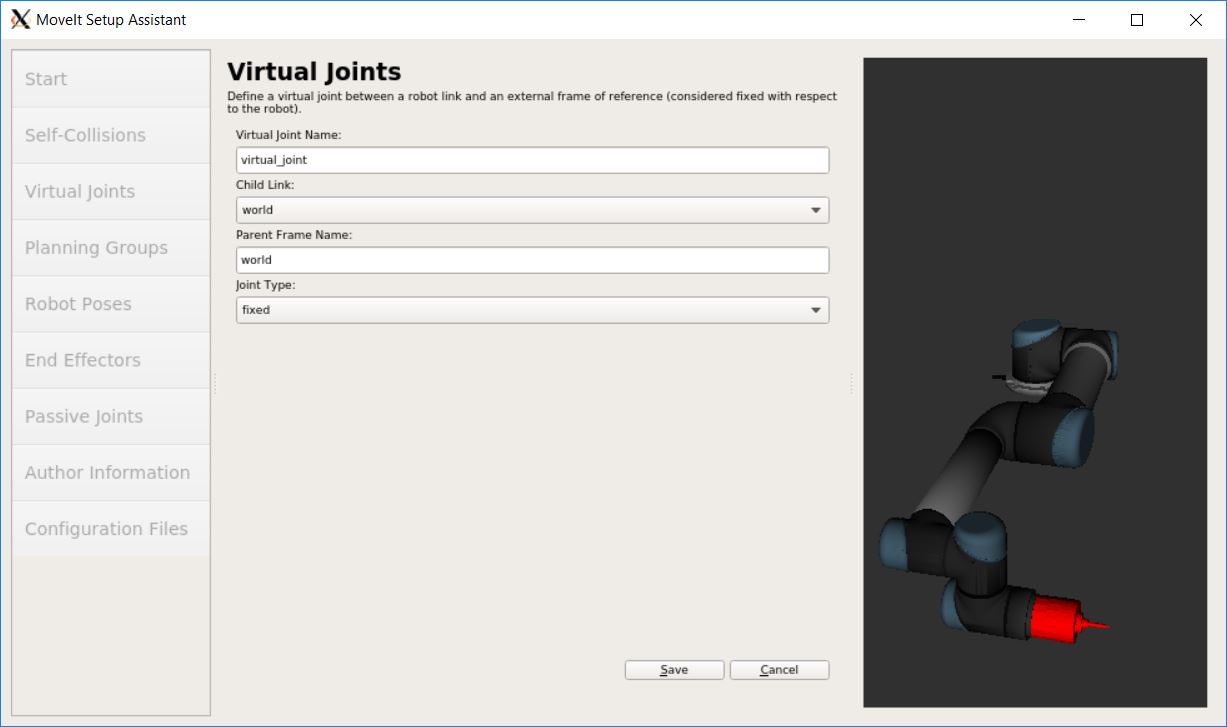The width and height of the screenshot is (1227, 727).
Task: Click the Save button
Action: pyautogui.click(x=674, y=669)
